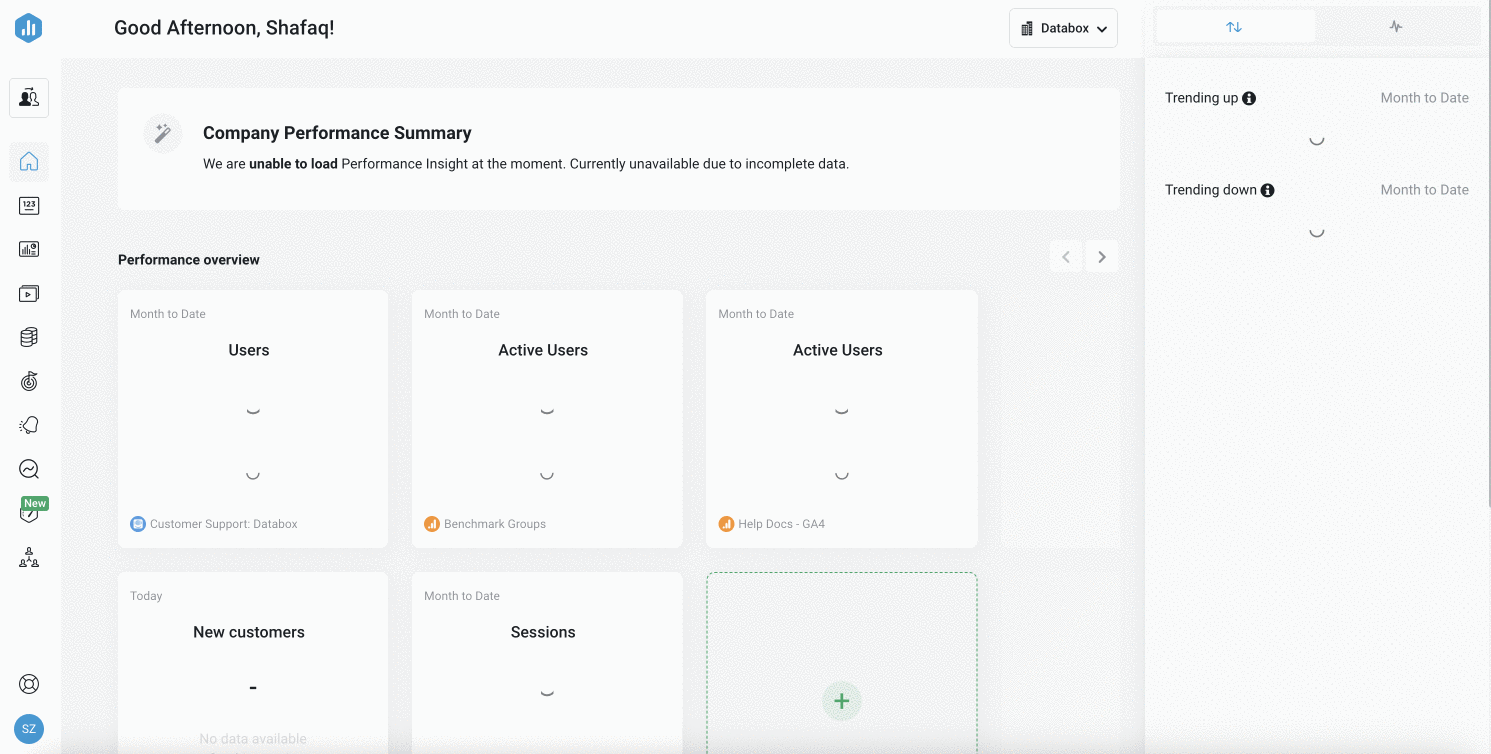
Task: Open Databoards chart icon in sidebar
Action: pos(29,250)
